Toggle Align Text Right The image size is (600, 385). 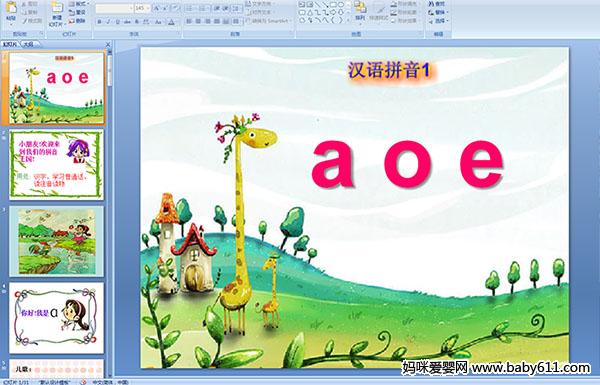pos(208,21)
